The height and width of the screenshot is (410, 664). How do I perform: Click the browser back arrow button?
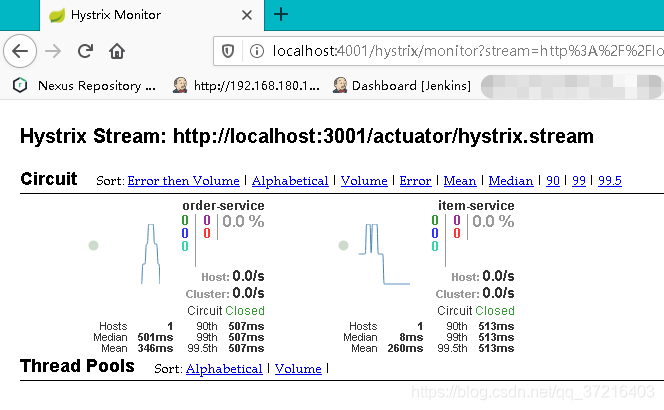[x=20, y=51]
